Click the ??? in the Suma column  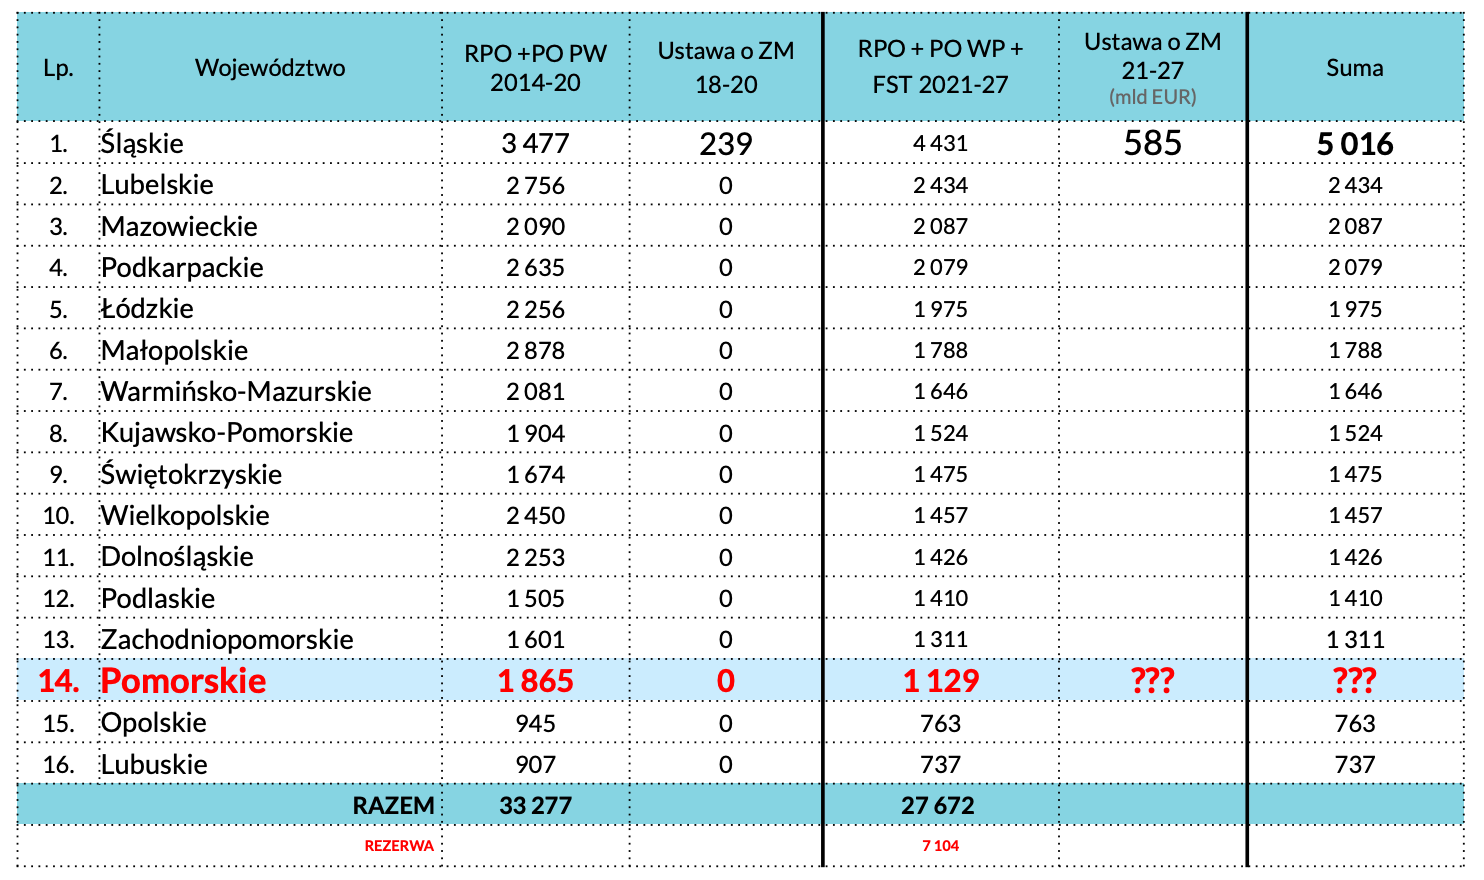click(x=1355, y=681)
